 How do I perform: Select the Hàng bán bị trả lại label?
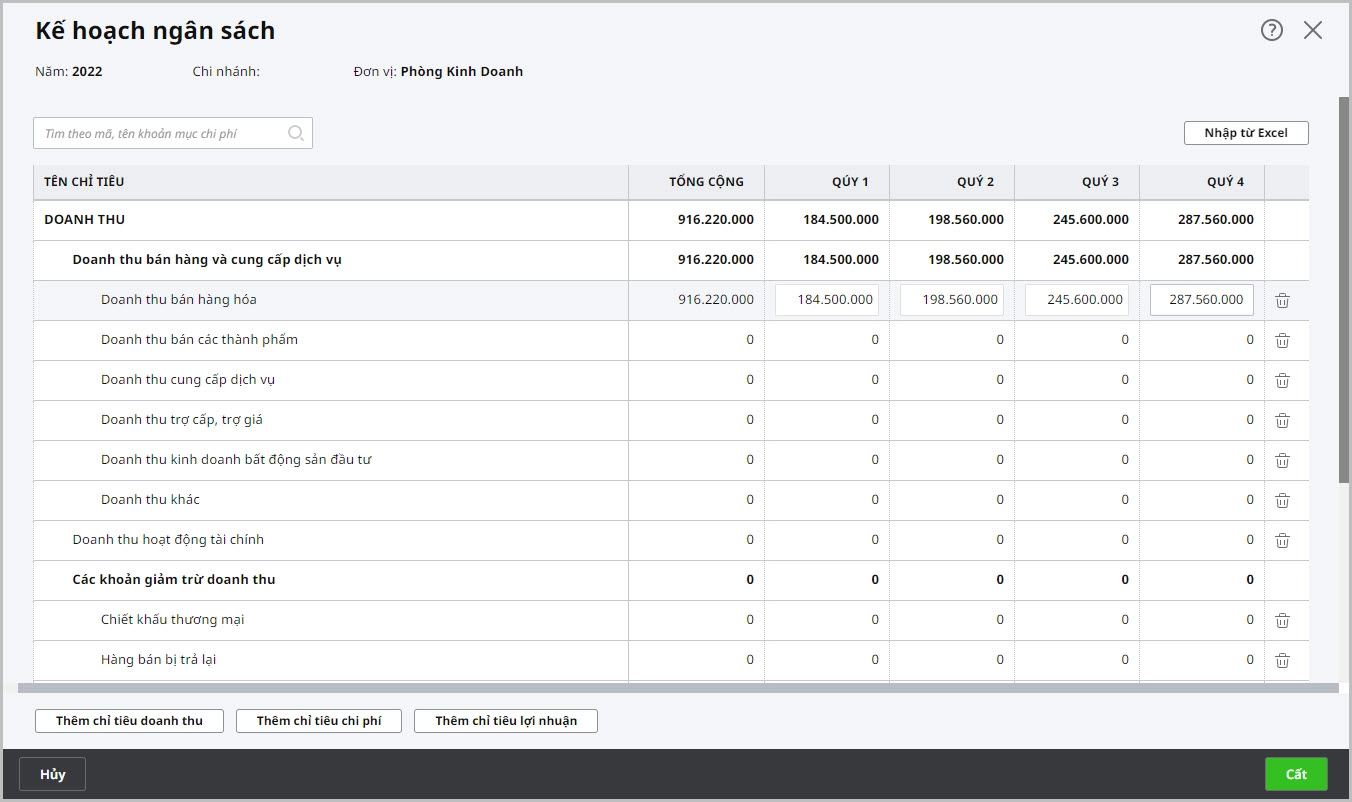click(158, 660)
